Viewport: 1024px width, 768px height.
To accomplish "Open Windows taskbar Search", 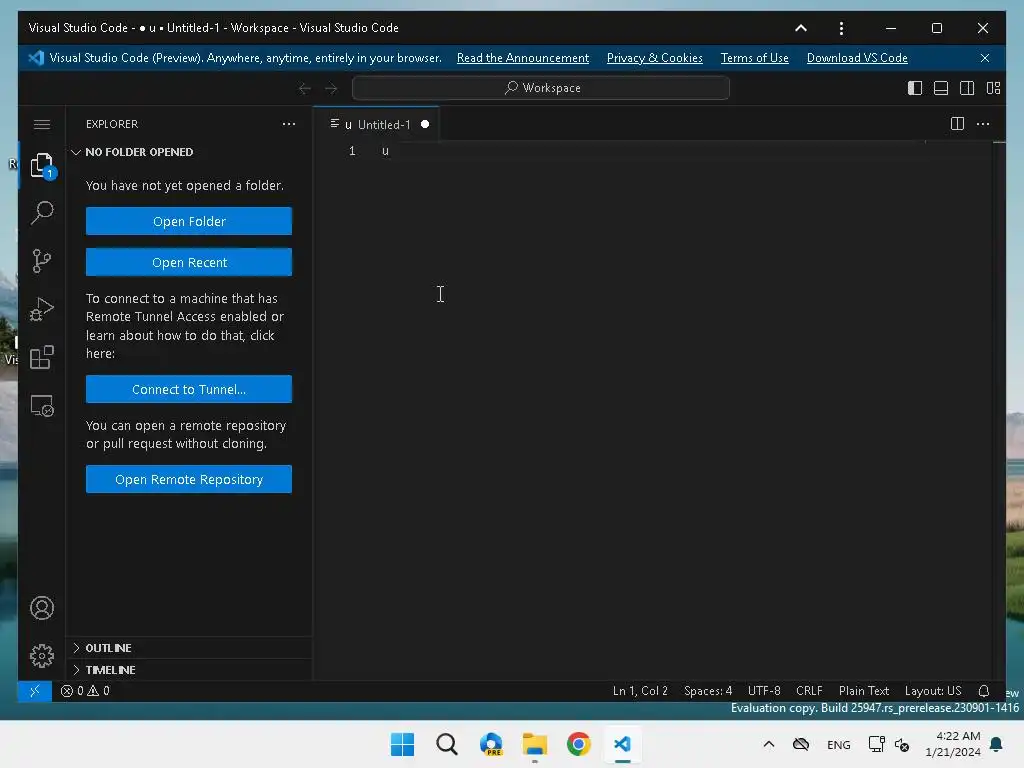I will [447, 744].
